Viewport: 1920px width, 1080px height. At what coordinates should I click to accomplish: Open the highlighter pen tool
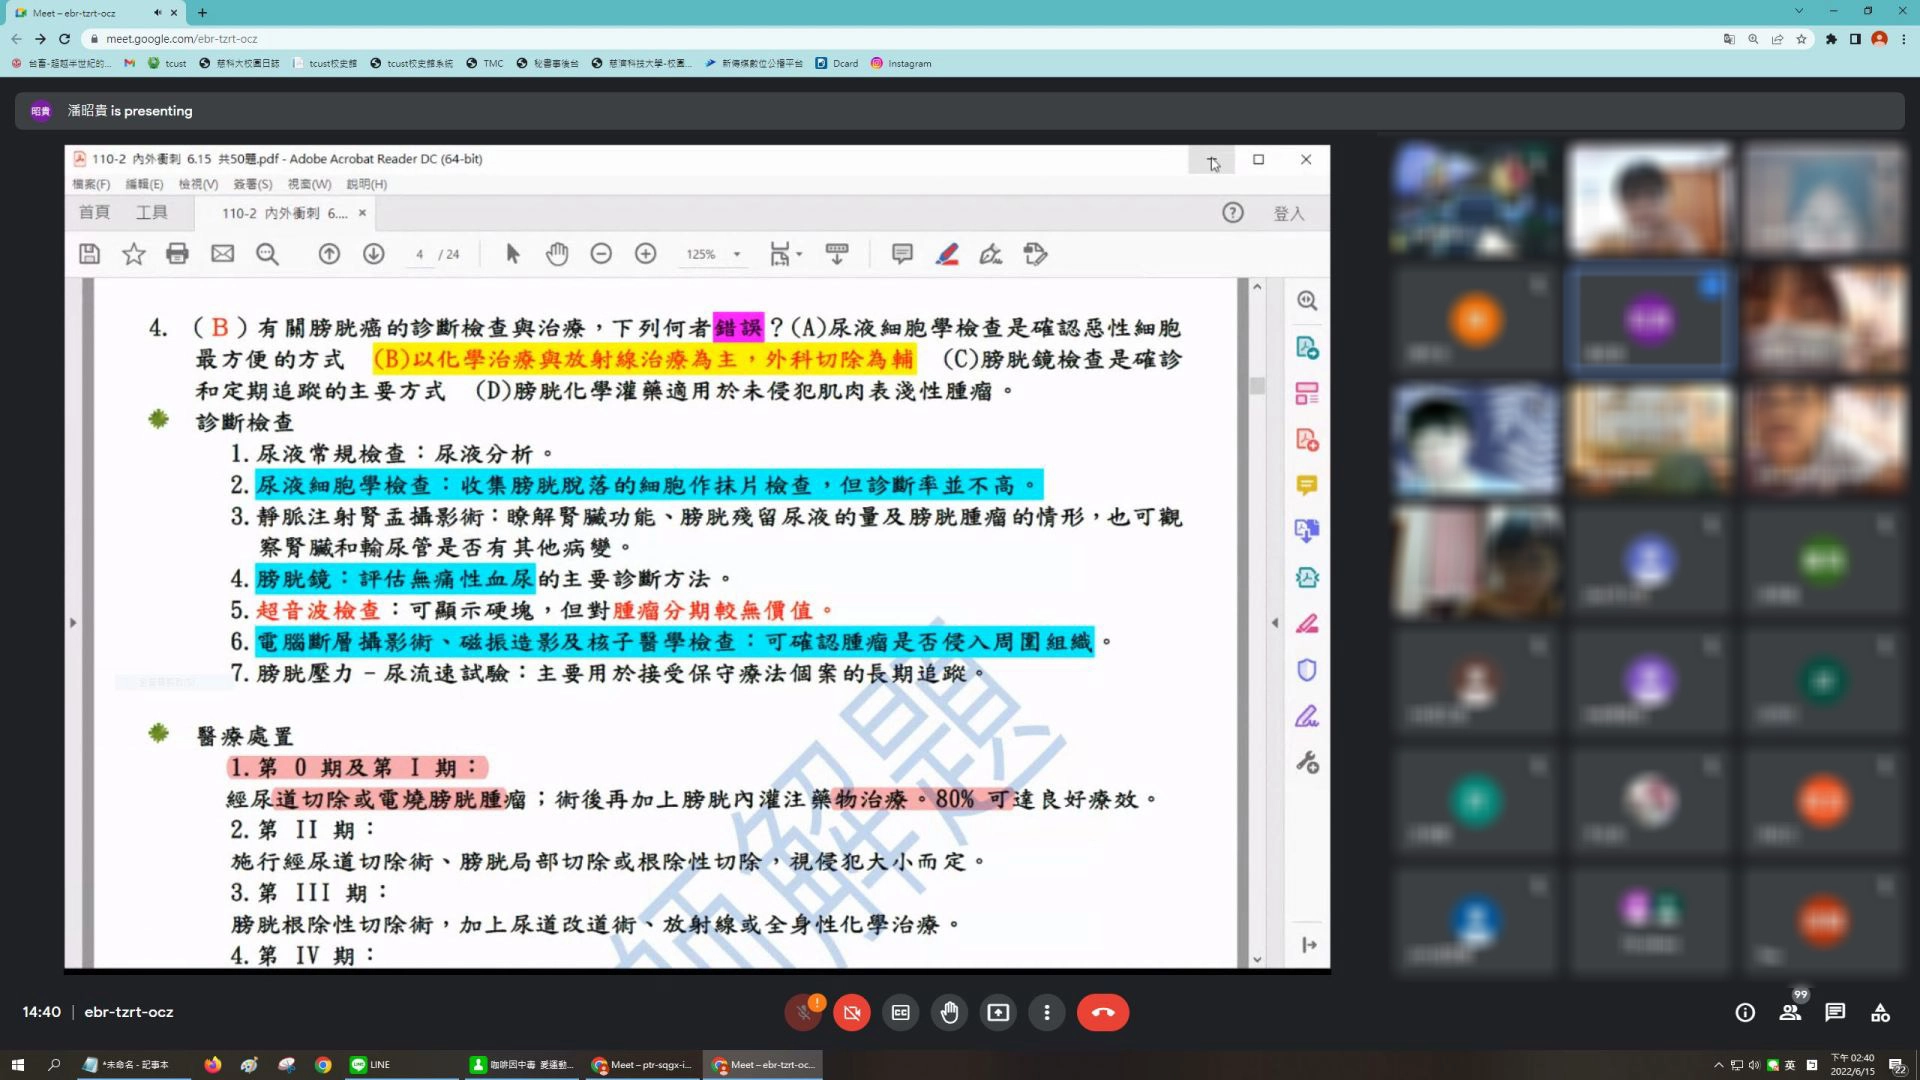(x=947, y=254)
